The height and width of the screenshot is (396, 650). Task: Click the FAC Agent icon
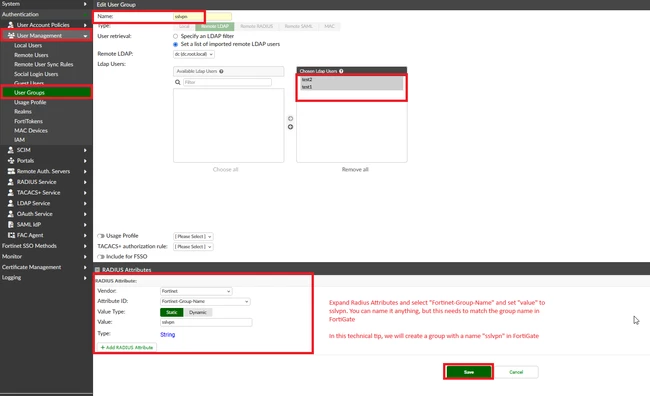[11, 235]
